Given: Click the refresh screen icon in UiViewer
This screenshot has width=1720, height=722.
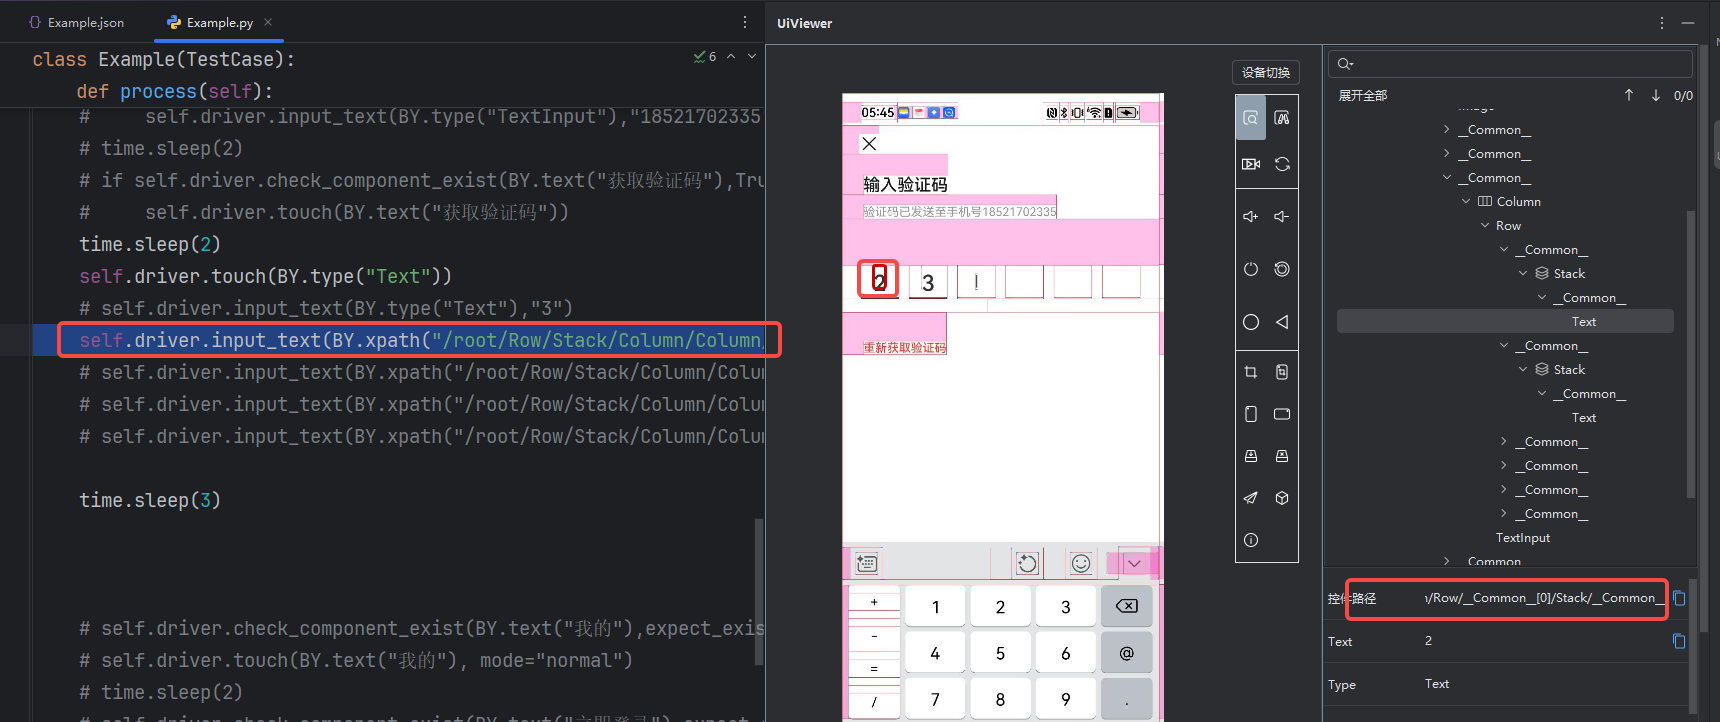Looking at the screenshot, I should click(x=1282, y=164).
